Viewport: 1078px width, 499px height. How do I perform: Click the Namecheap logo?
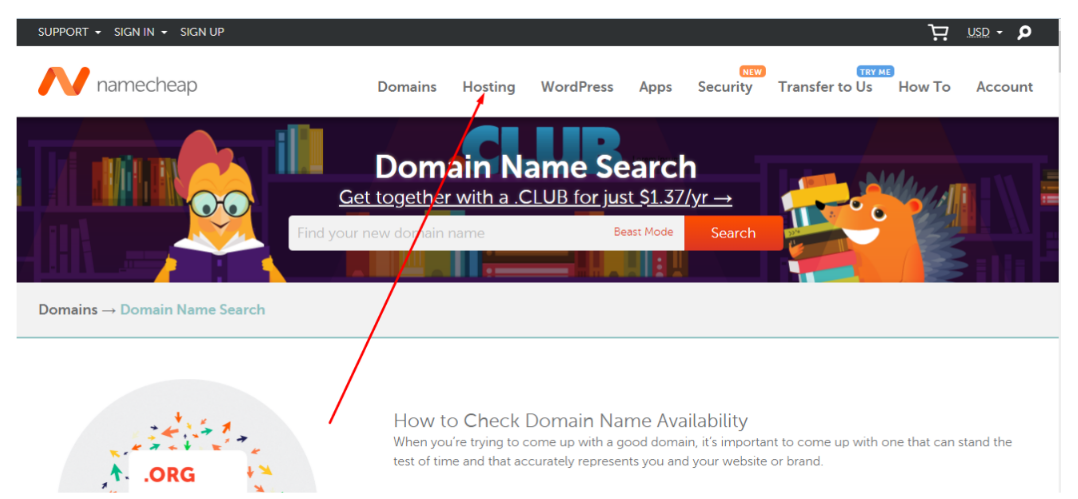[118, 84]
